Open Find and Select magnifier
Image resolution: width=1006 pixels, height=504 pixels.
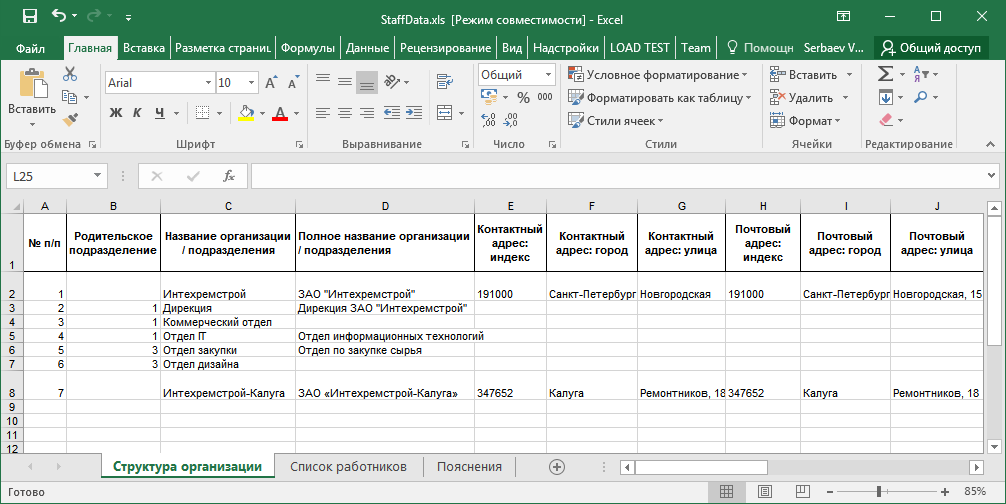921,97
